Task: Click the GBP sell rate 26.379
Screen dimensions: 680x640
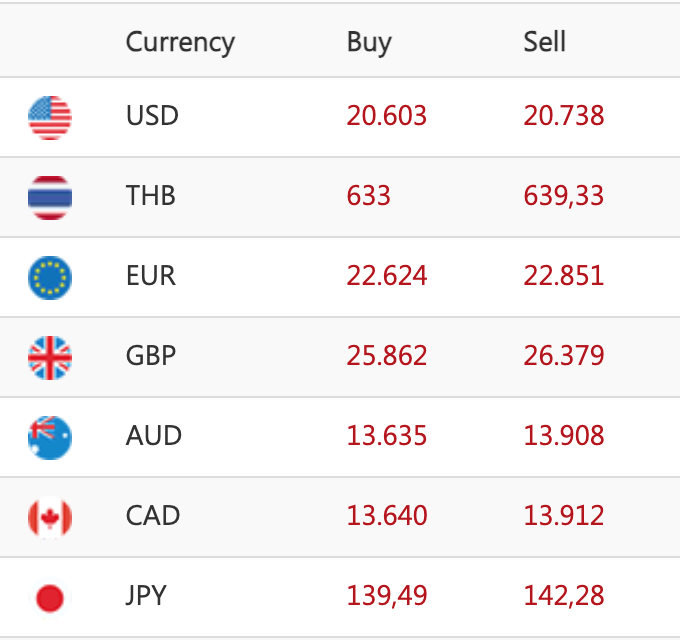Action: coord(564,356)
